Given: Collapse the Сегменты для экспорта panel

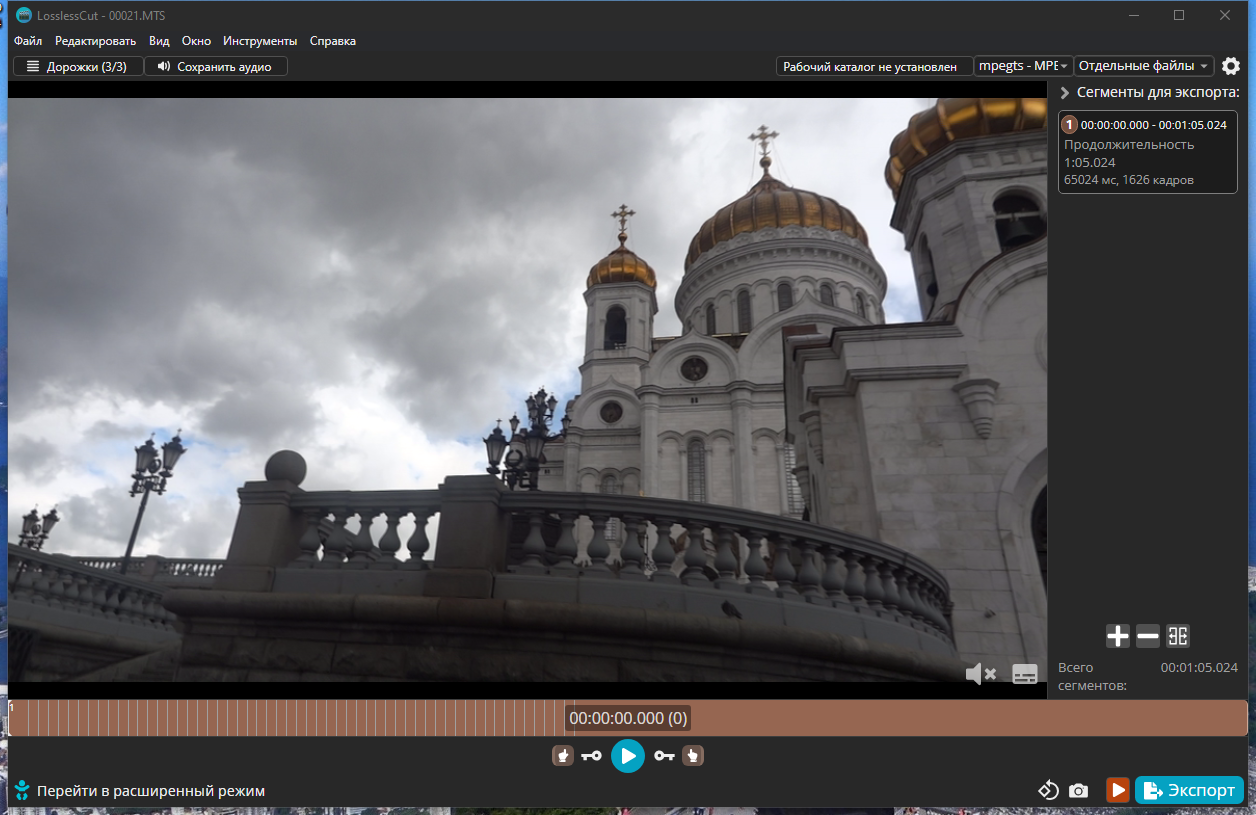Looking at the screenshot, I should coord(1065,93).
